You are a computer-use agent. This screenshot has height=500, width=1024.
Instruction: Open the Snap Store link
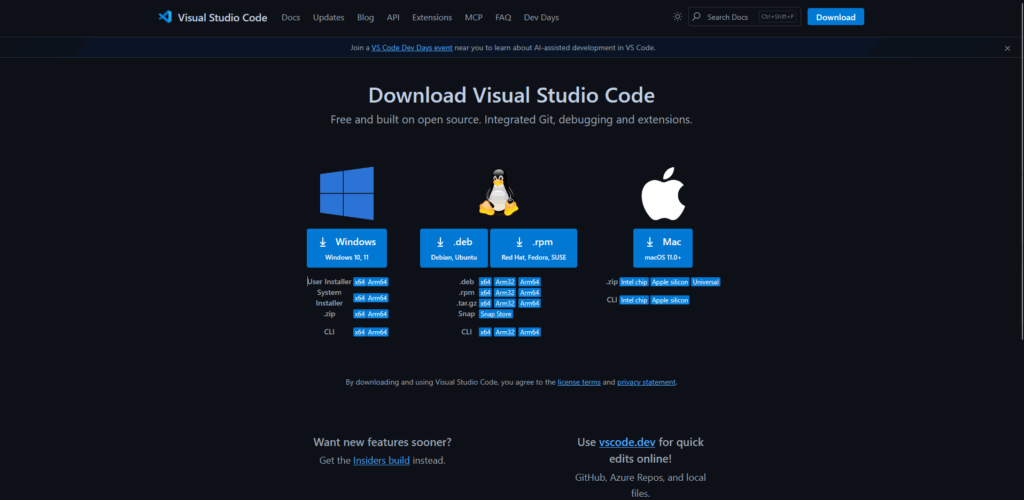point(496,314)
